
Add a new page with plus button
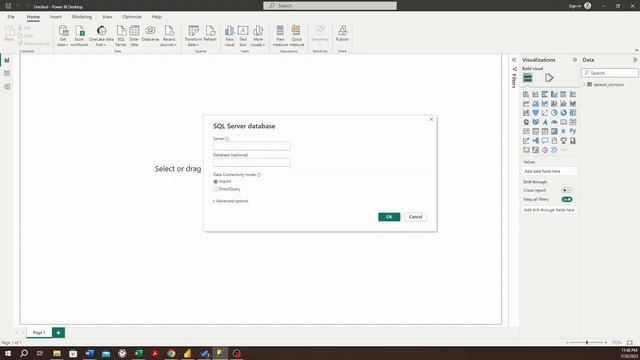pos(58,333)
